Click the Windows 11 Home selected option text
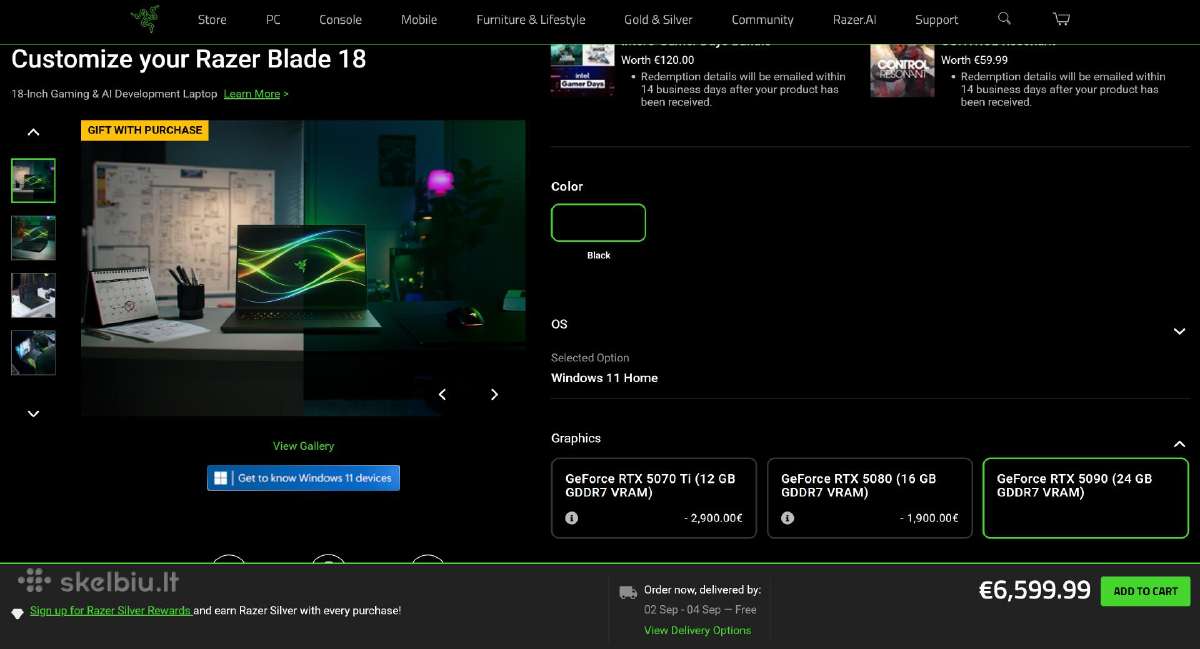 click(x=604, y=378)
